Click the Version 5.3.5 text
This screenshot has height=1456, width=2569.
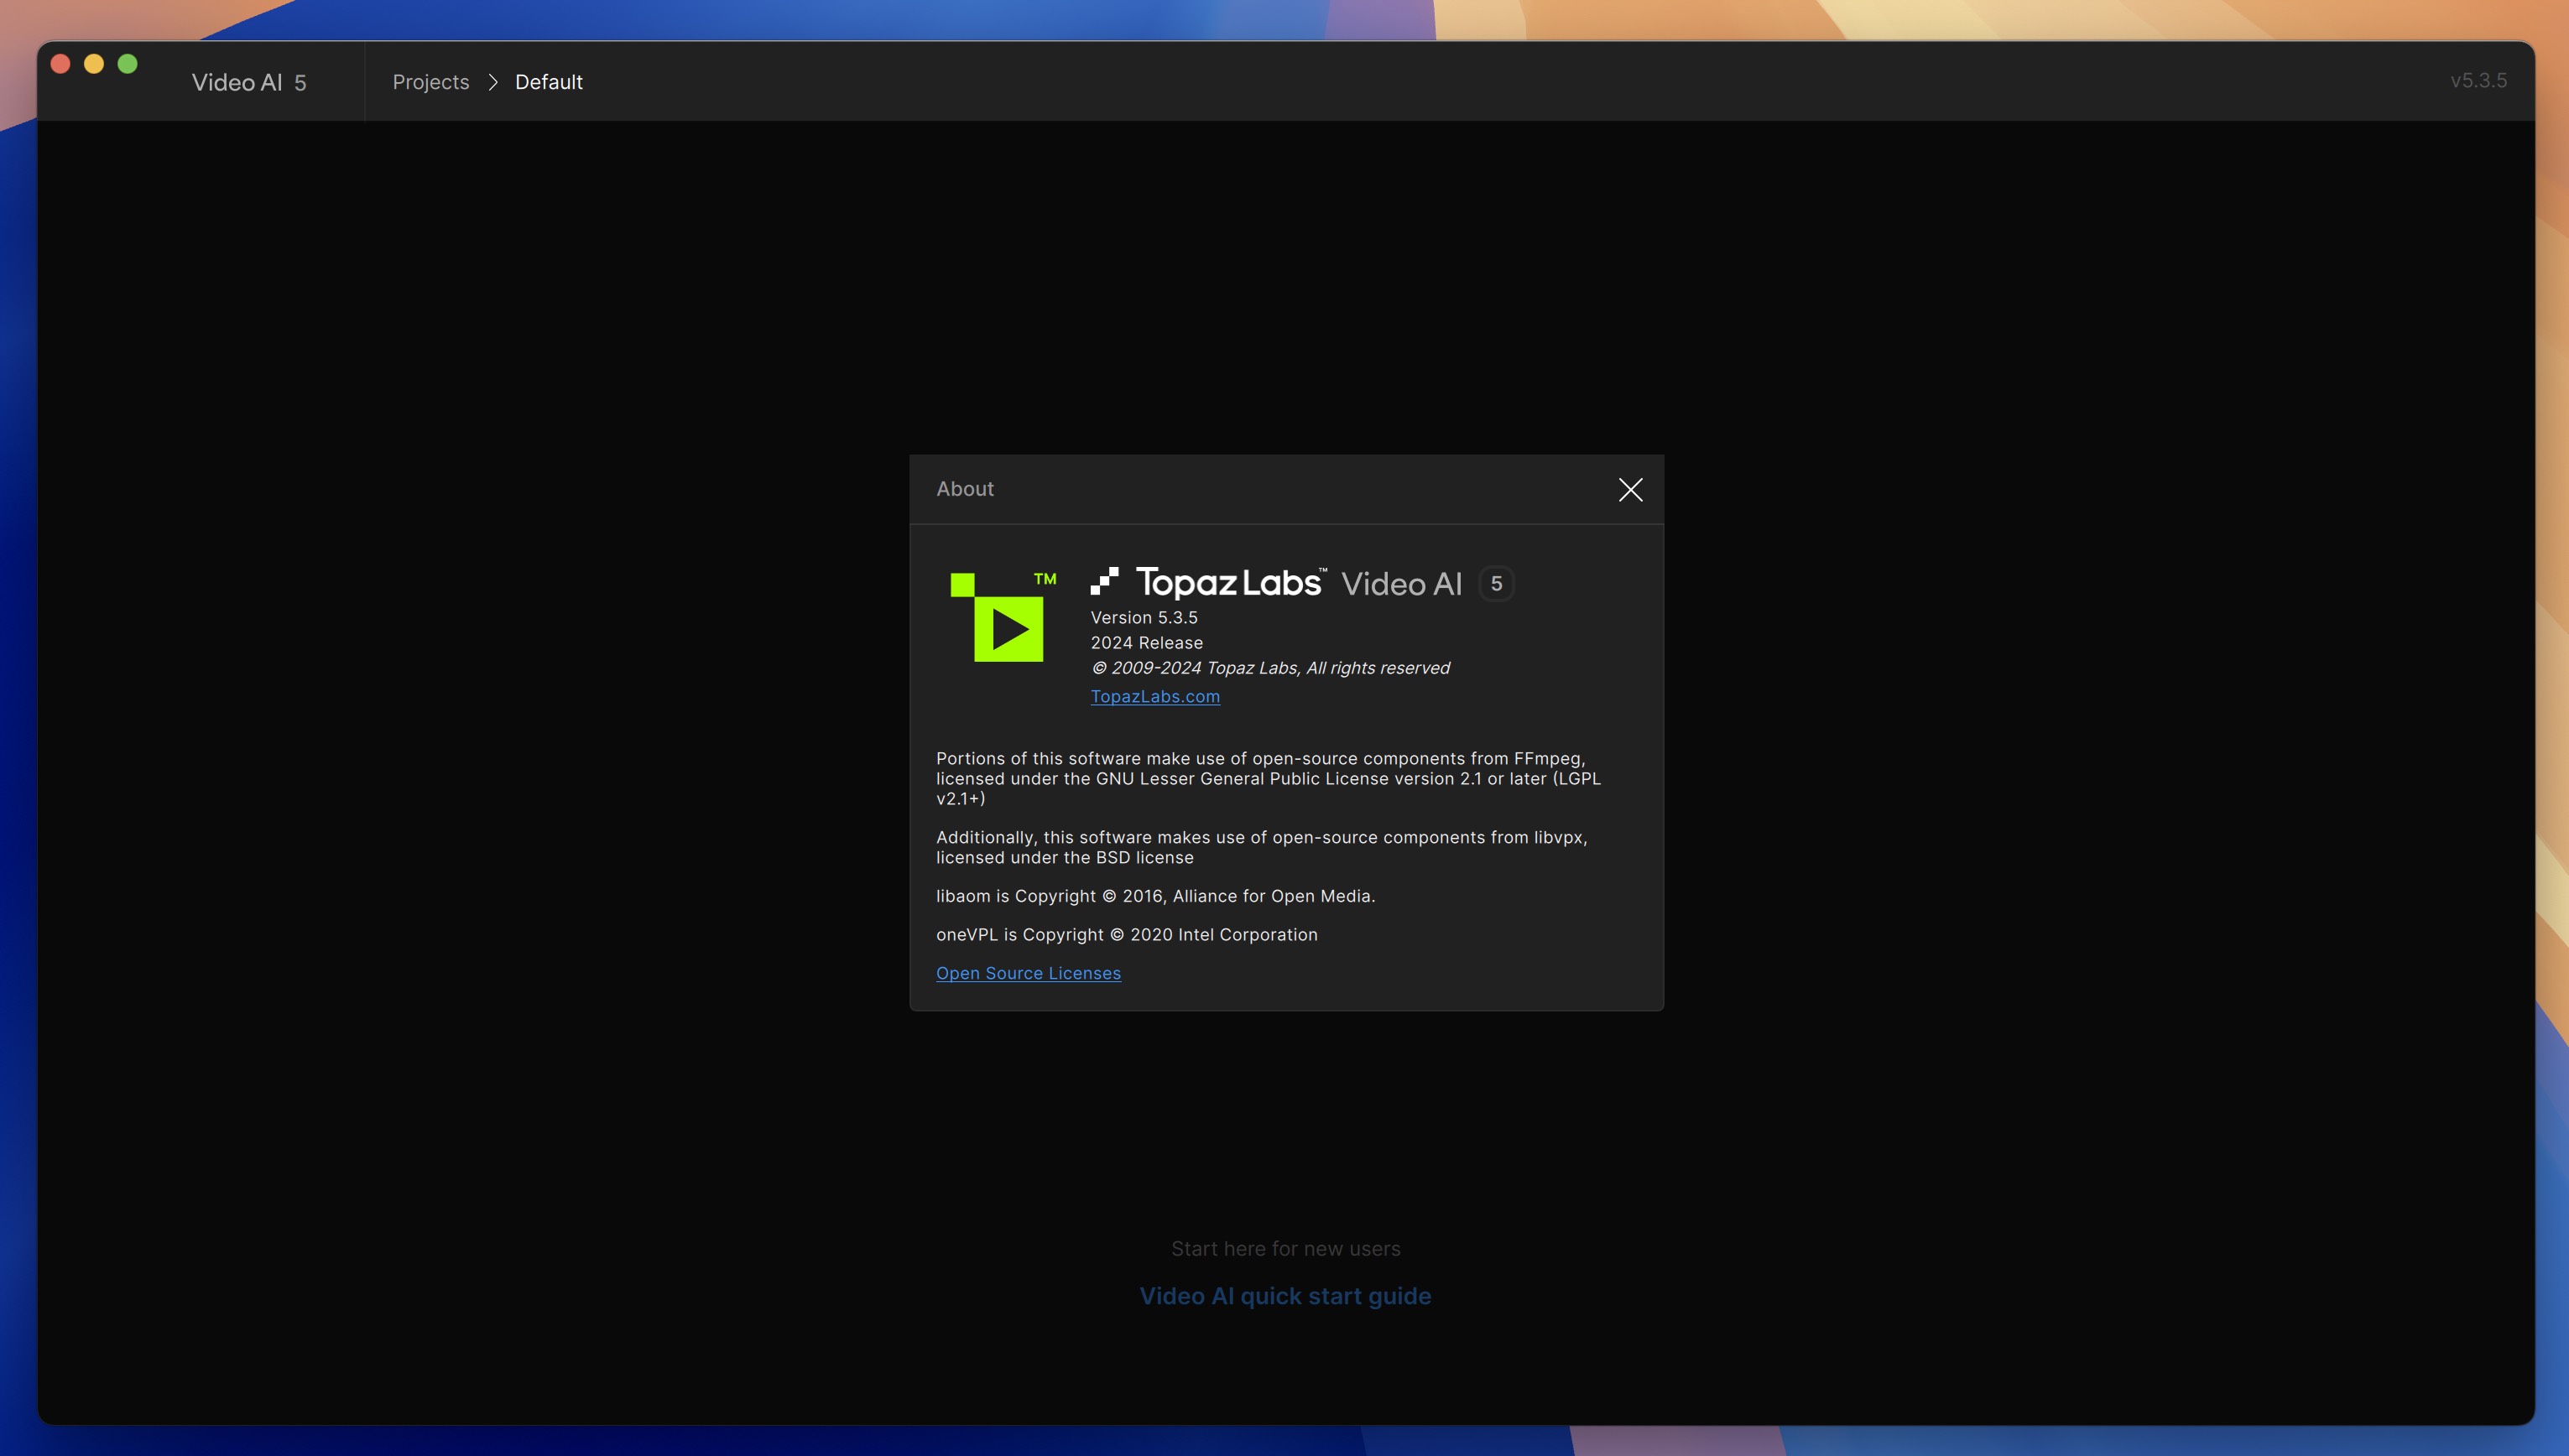[1143, 618]
